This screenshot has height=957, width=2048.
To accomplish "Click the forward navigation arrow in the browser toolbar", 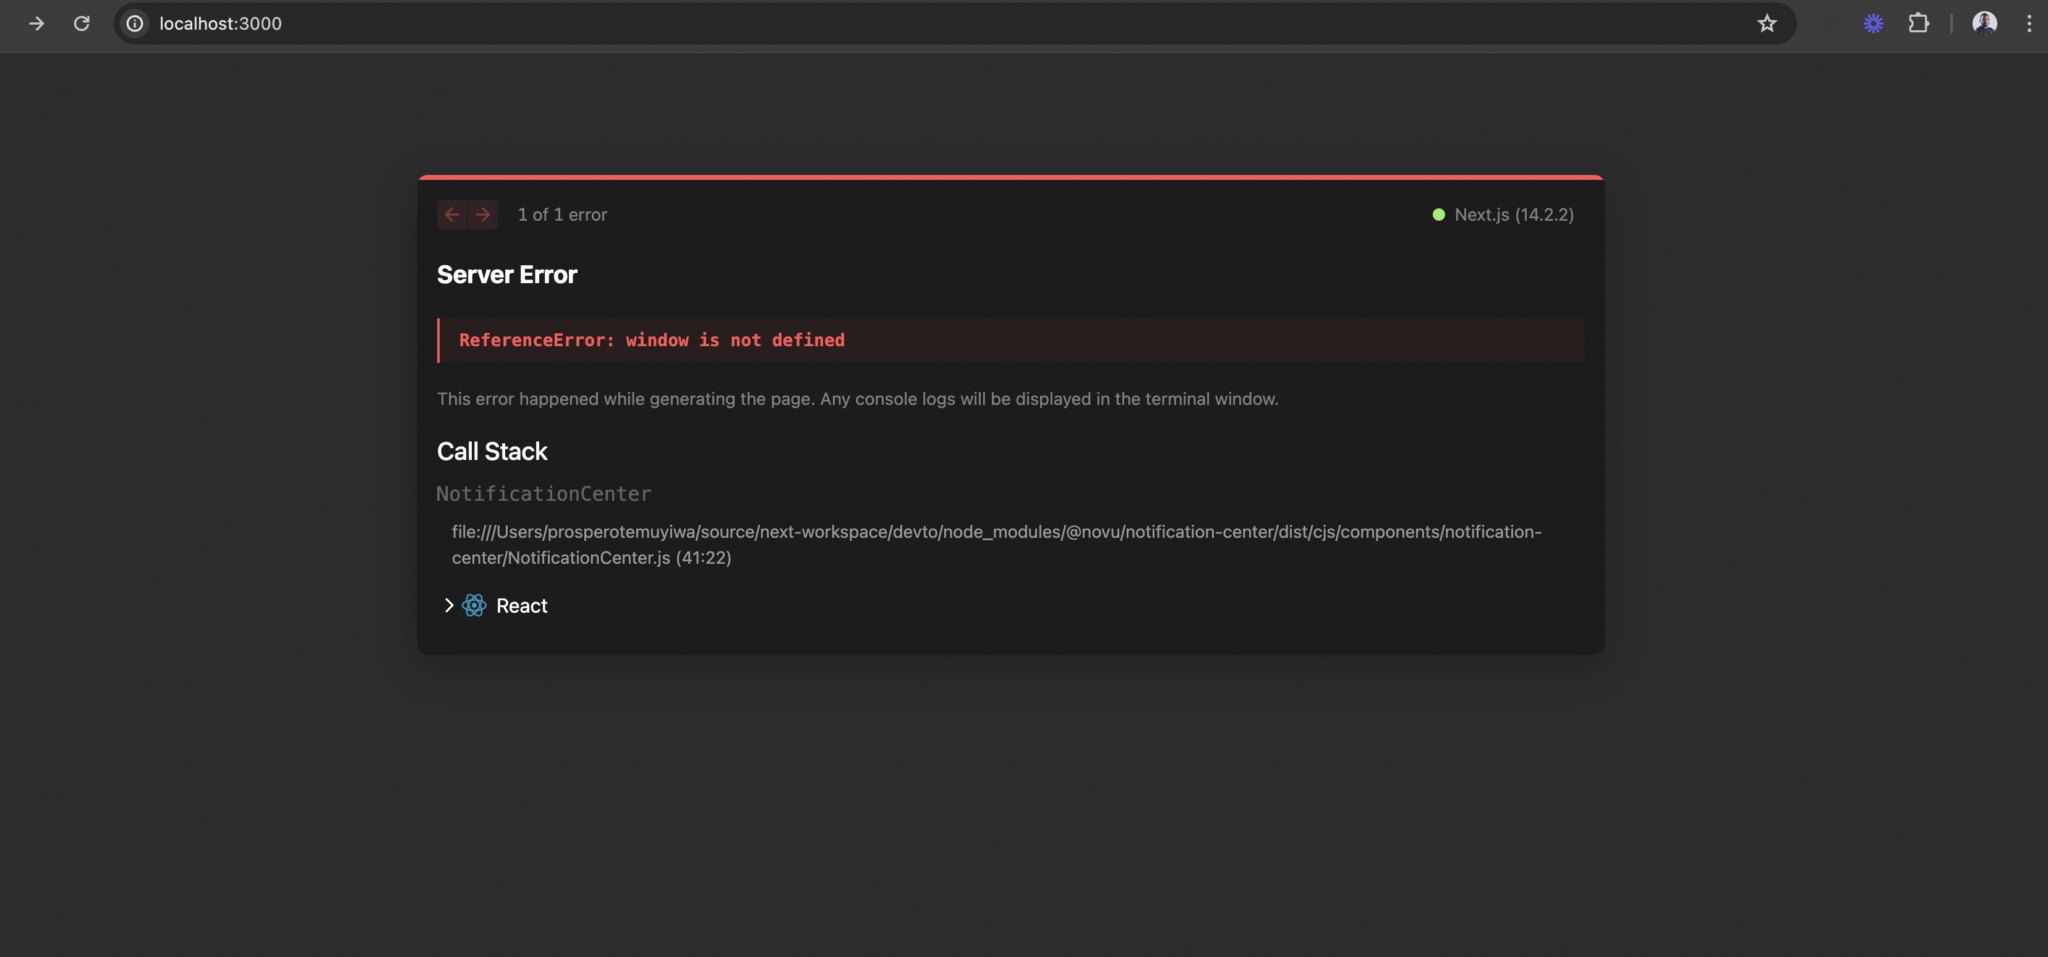I will click(x=37, y=23).
